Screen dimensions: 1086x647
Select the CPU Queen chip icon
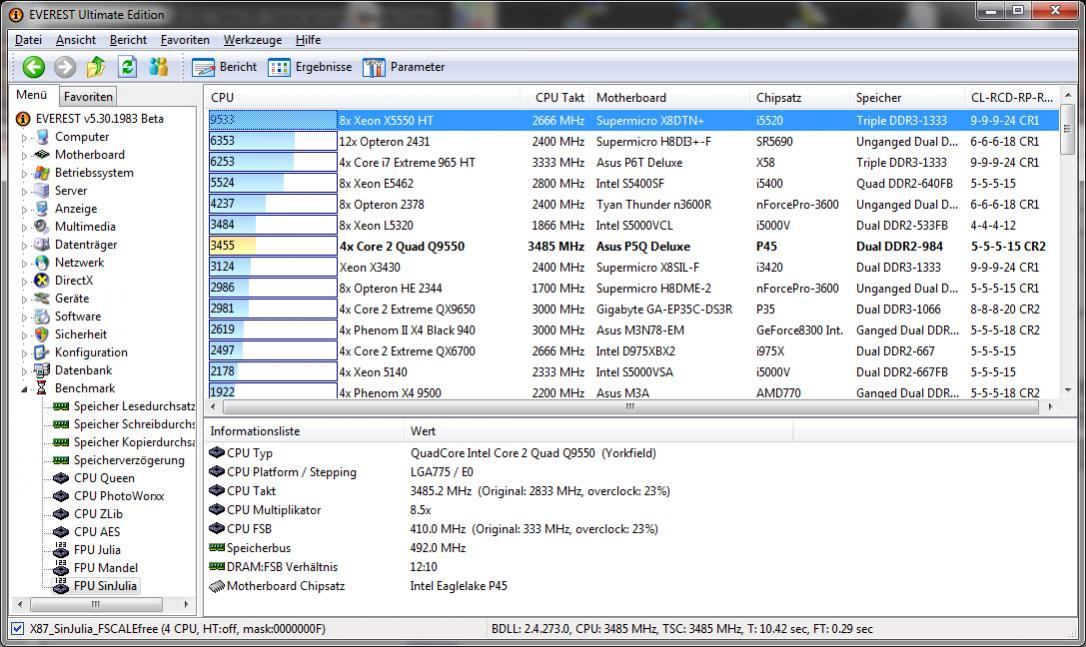click(61, 478)
